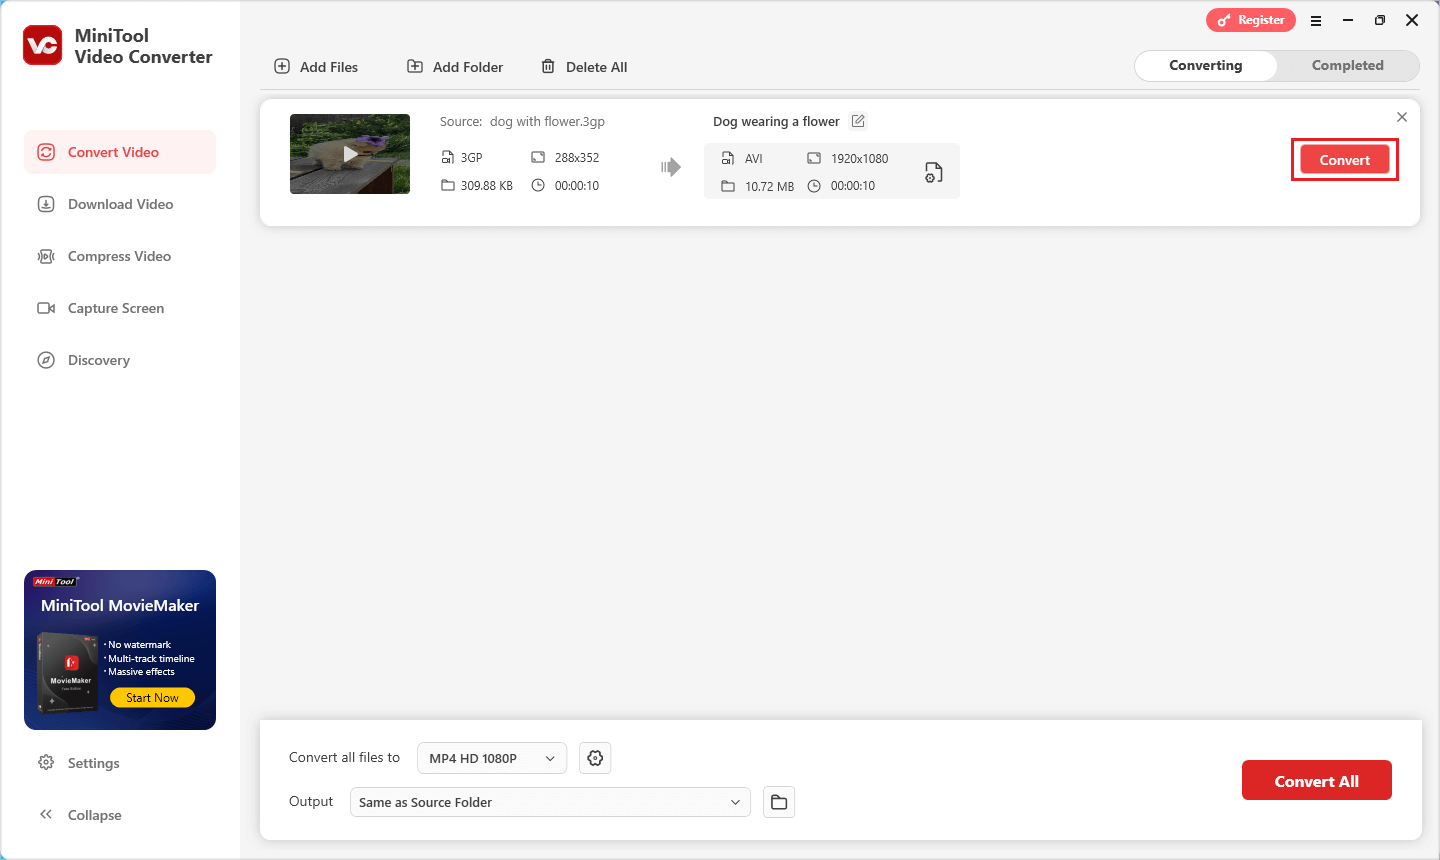1440x860 pixels.
Task: Click the 3GP source format label
Action: tap(472, 158)
